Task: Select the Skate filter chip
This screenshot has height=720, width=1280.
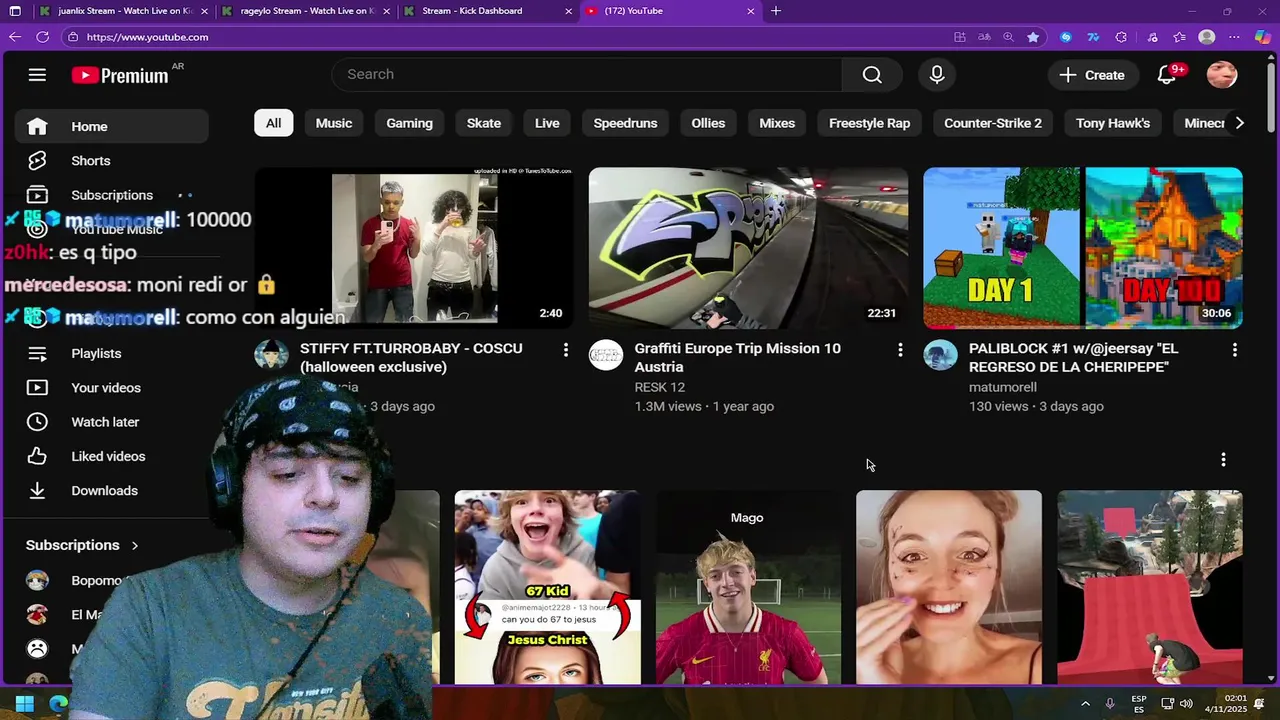Action: tap(484, 123)
